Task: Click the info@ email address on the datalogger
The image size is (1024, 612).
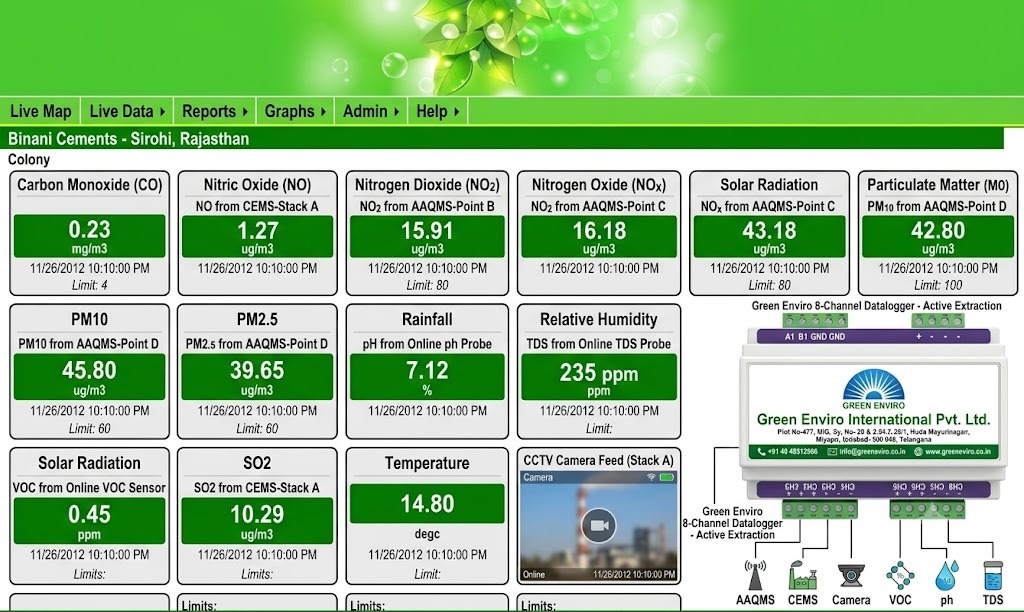Action: tap(872, 451)
